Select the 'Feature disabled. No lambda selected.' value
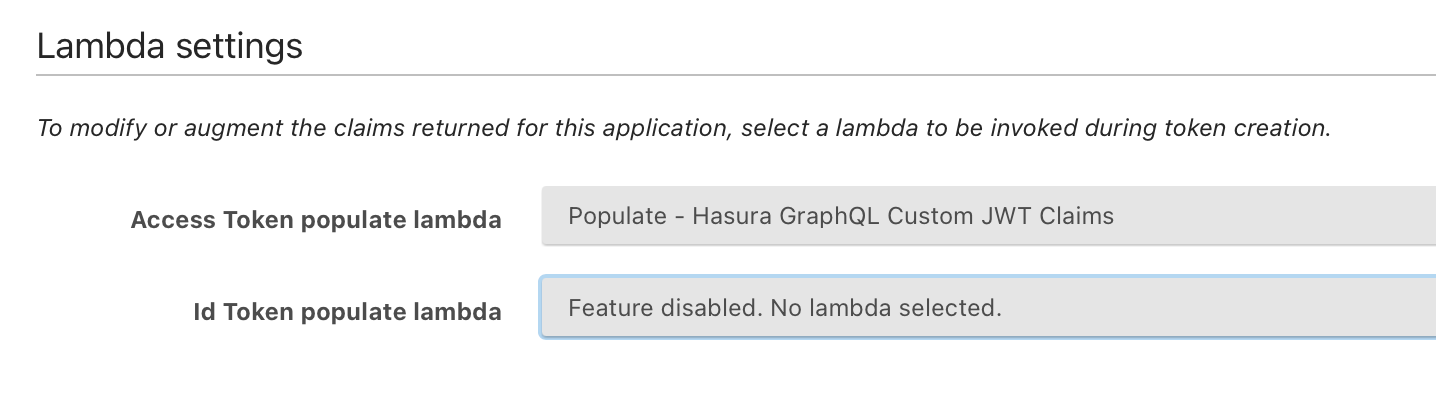 [x=784, y=308]
